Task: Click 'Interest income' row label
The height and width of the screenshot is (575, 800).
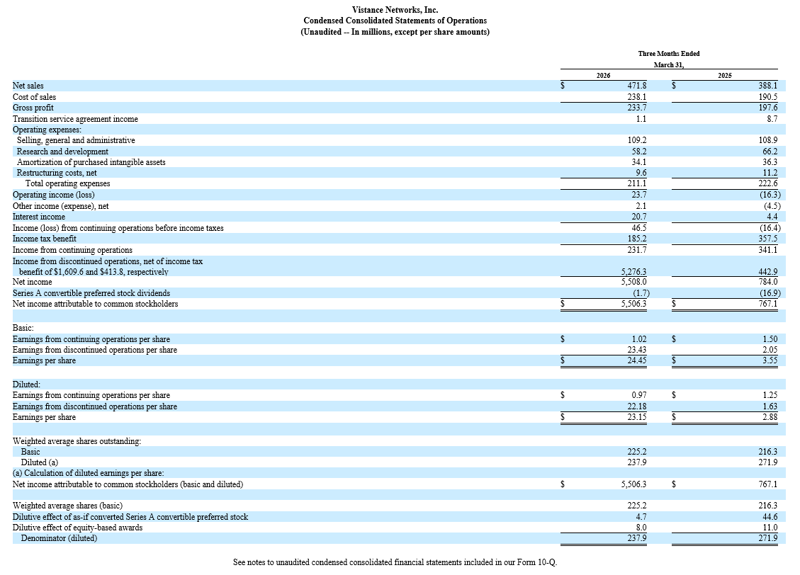Action: (39, 217)
